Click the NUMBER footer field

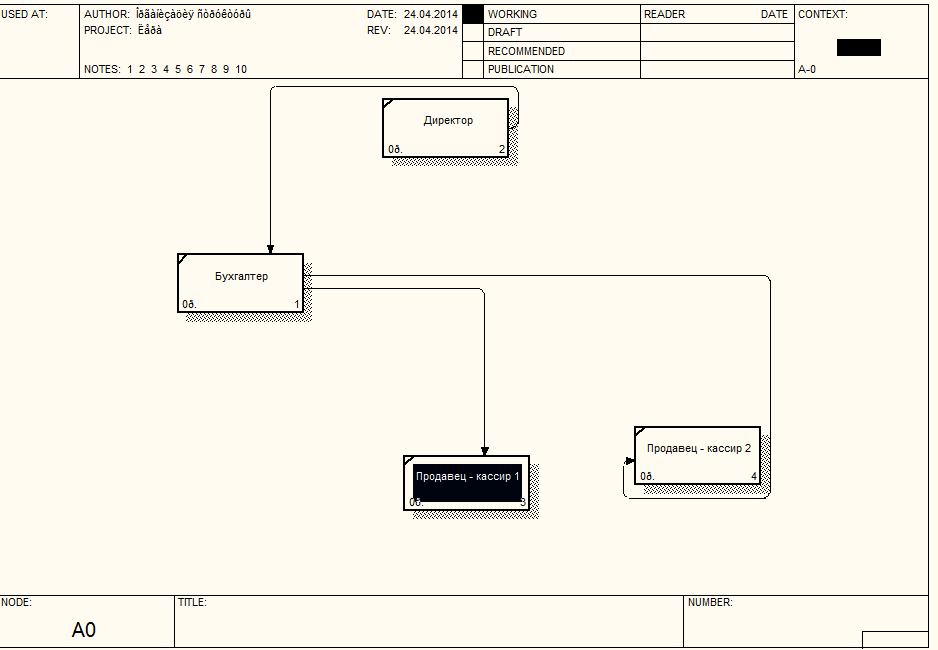click(x=806, y=621)
